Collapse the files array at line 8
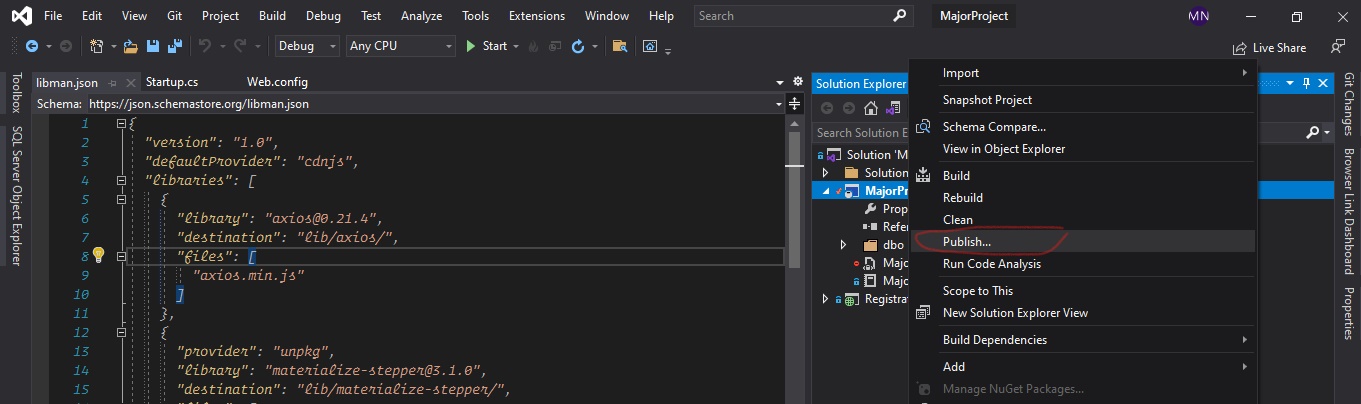This screenshot has width=1361, height=404. 121,256
